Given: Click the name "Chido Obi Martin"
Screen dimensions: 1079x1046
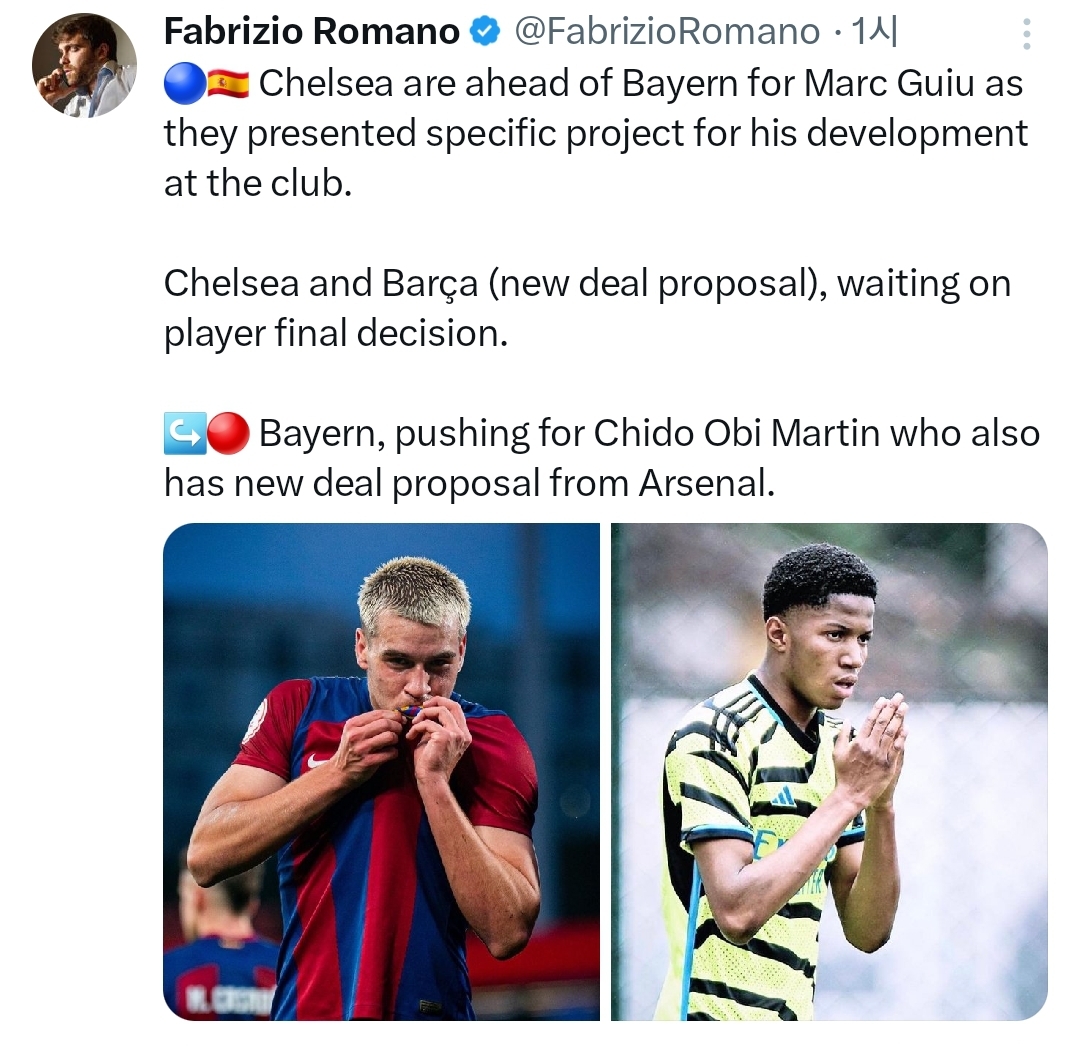Looking at the screenshot, I should [x=736, y=434].
